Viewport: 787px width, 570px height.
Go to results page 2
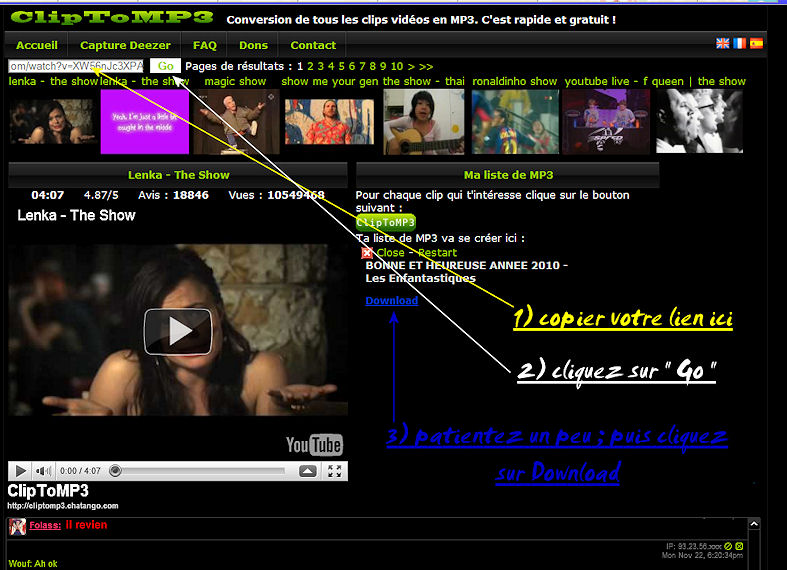click(310, 66)
